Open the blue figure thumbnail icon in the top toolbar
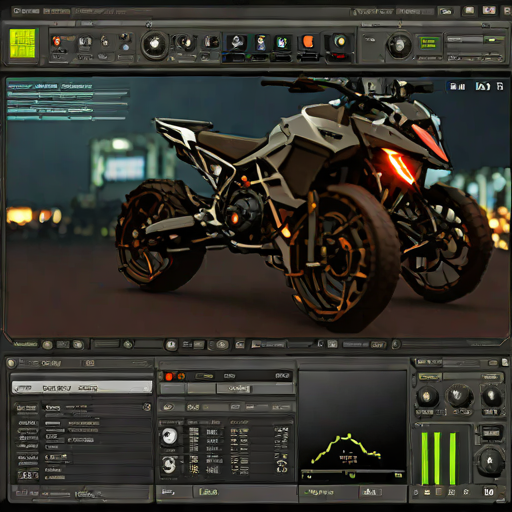Screen dimensions: 512x512 (x=261, y=42)
